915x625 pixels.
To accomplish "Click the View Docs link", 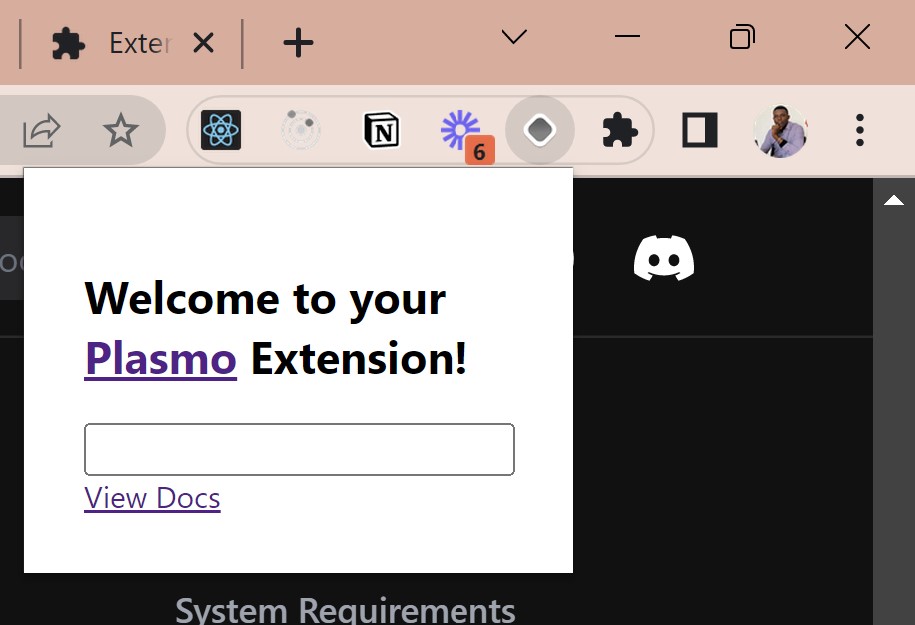I will tap(152, 498).
